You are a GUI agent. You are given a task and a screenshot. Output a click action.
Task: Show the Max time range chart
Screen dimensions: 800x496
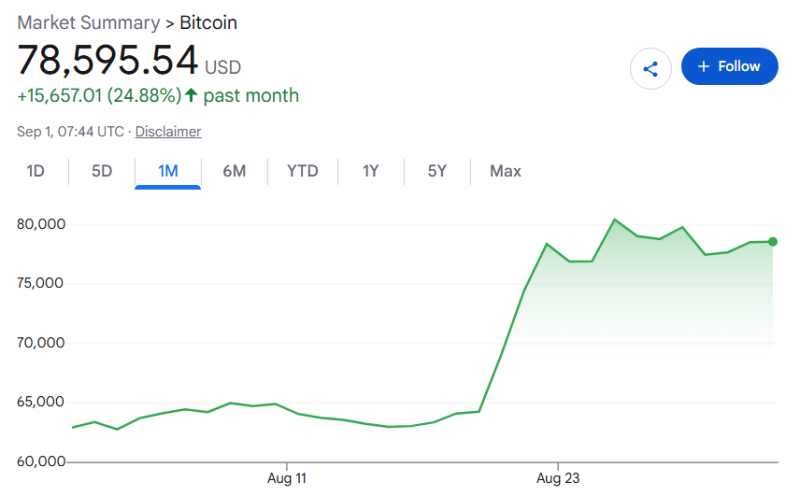tap(506, 171)
